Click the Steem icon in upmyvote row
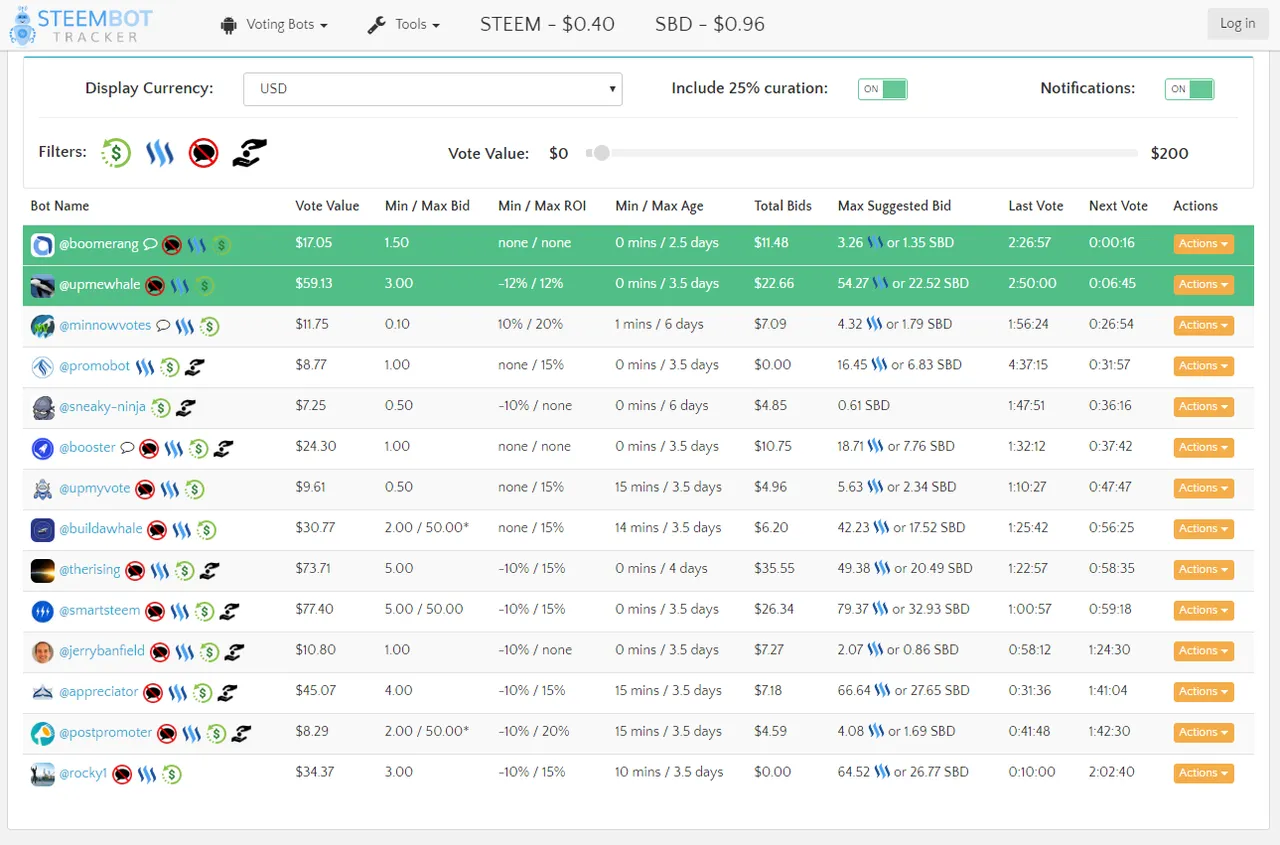1280x845 pixels. [170, 489]
